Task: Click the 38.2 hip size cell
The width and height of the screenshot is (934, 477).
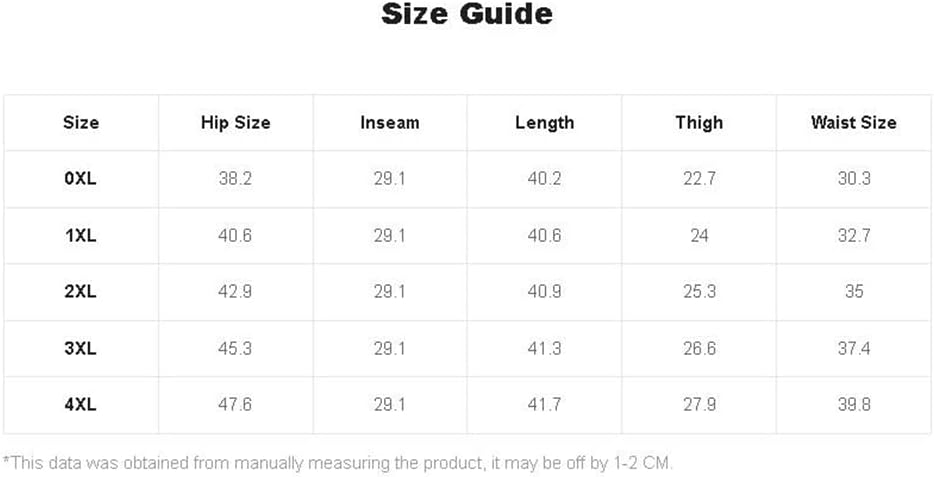Action: point(235,179)
